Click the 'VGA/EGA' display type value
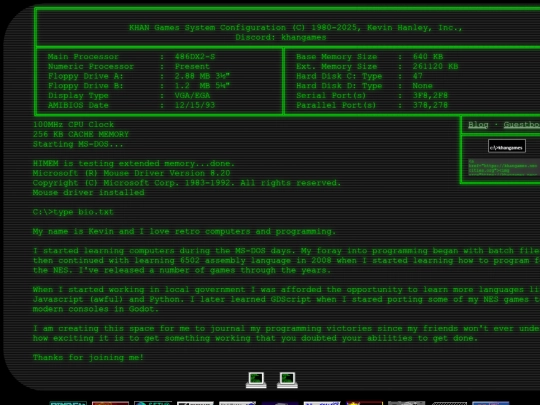 tap(192, 95)
